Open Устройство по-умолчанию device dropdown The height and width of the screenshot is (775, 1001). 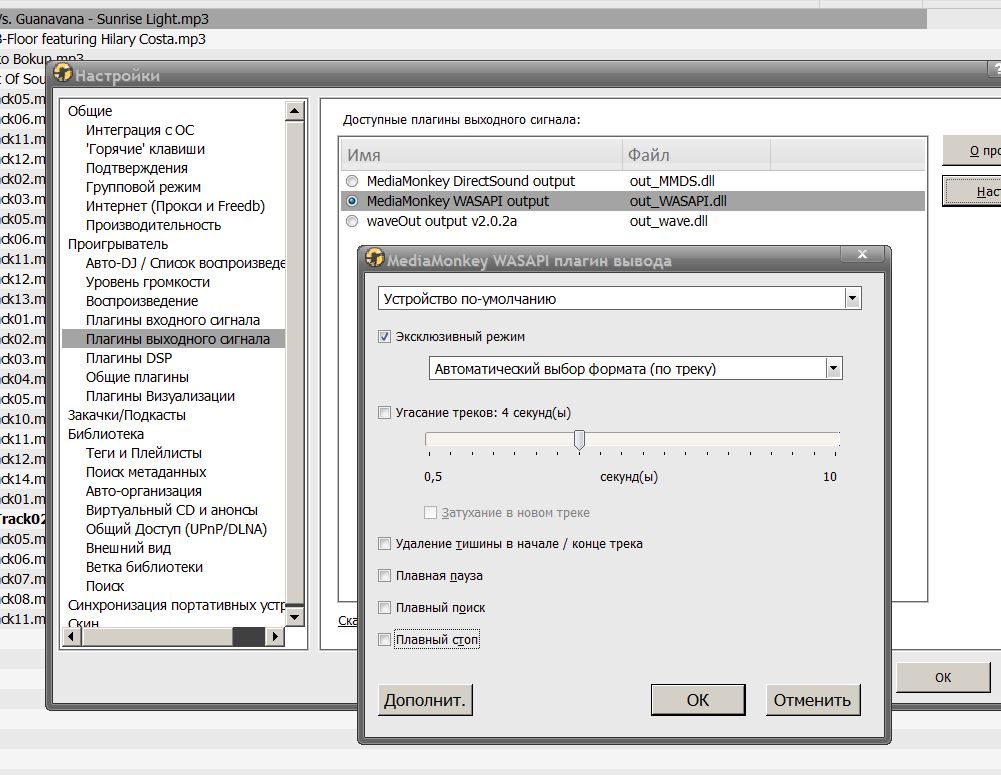coord(852,299)
